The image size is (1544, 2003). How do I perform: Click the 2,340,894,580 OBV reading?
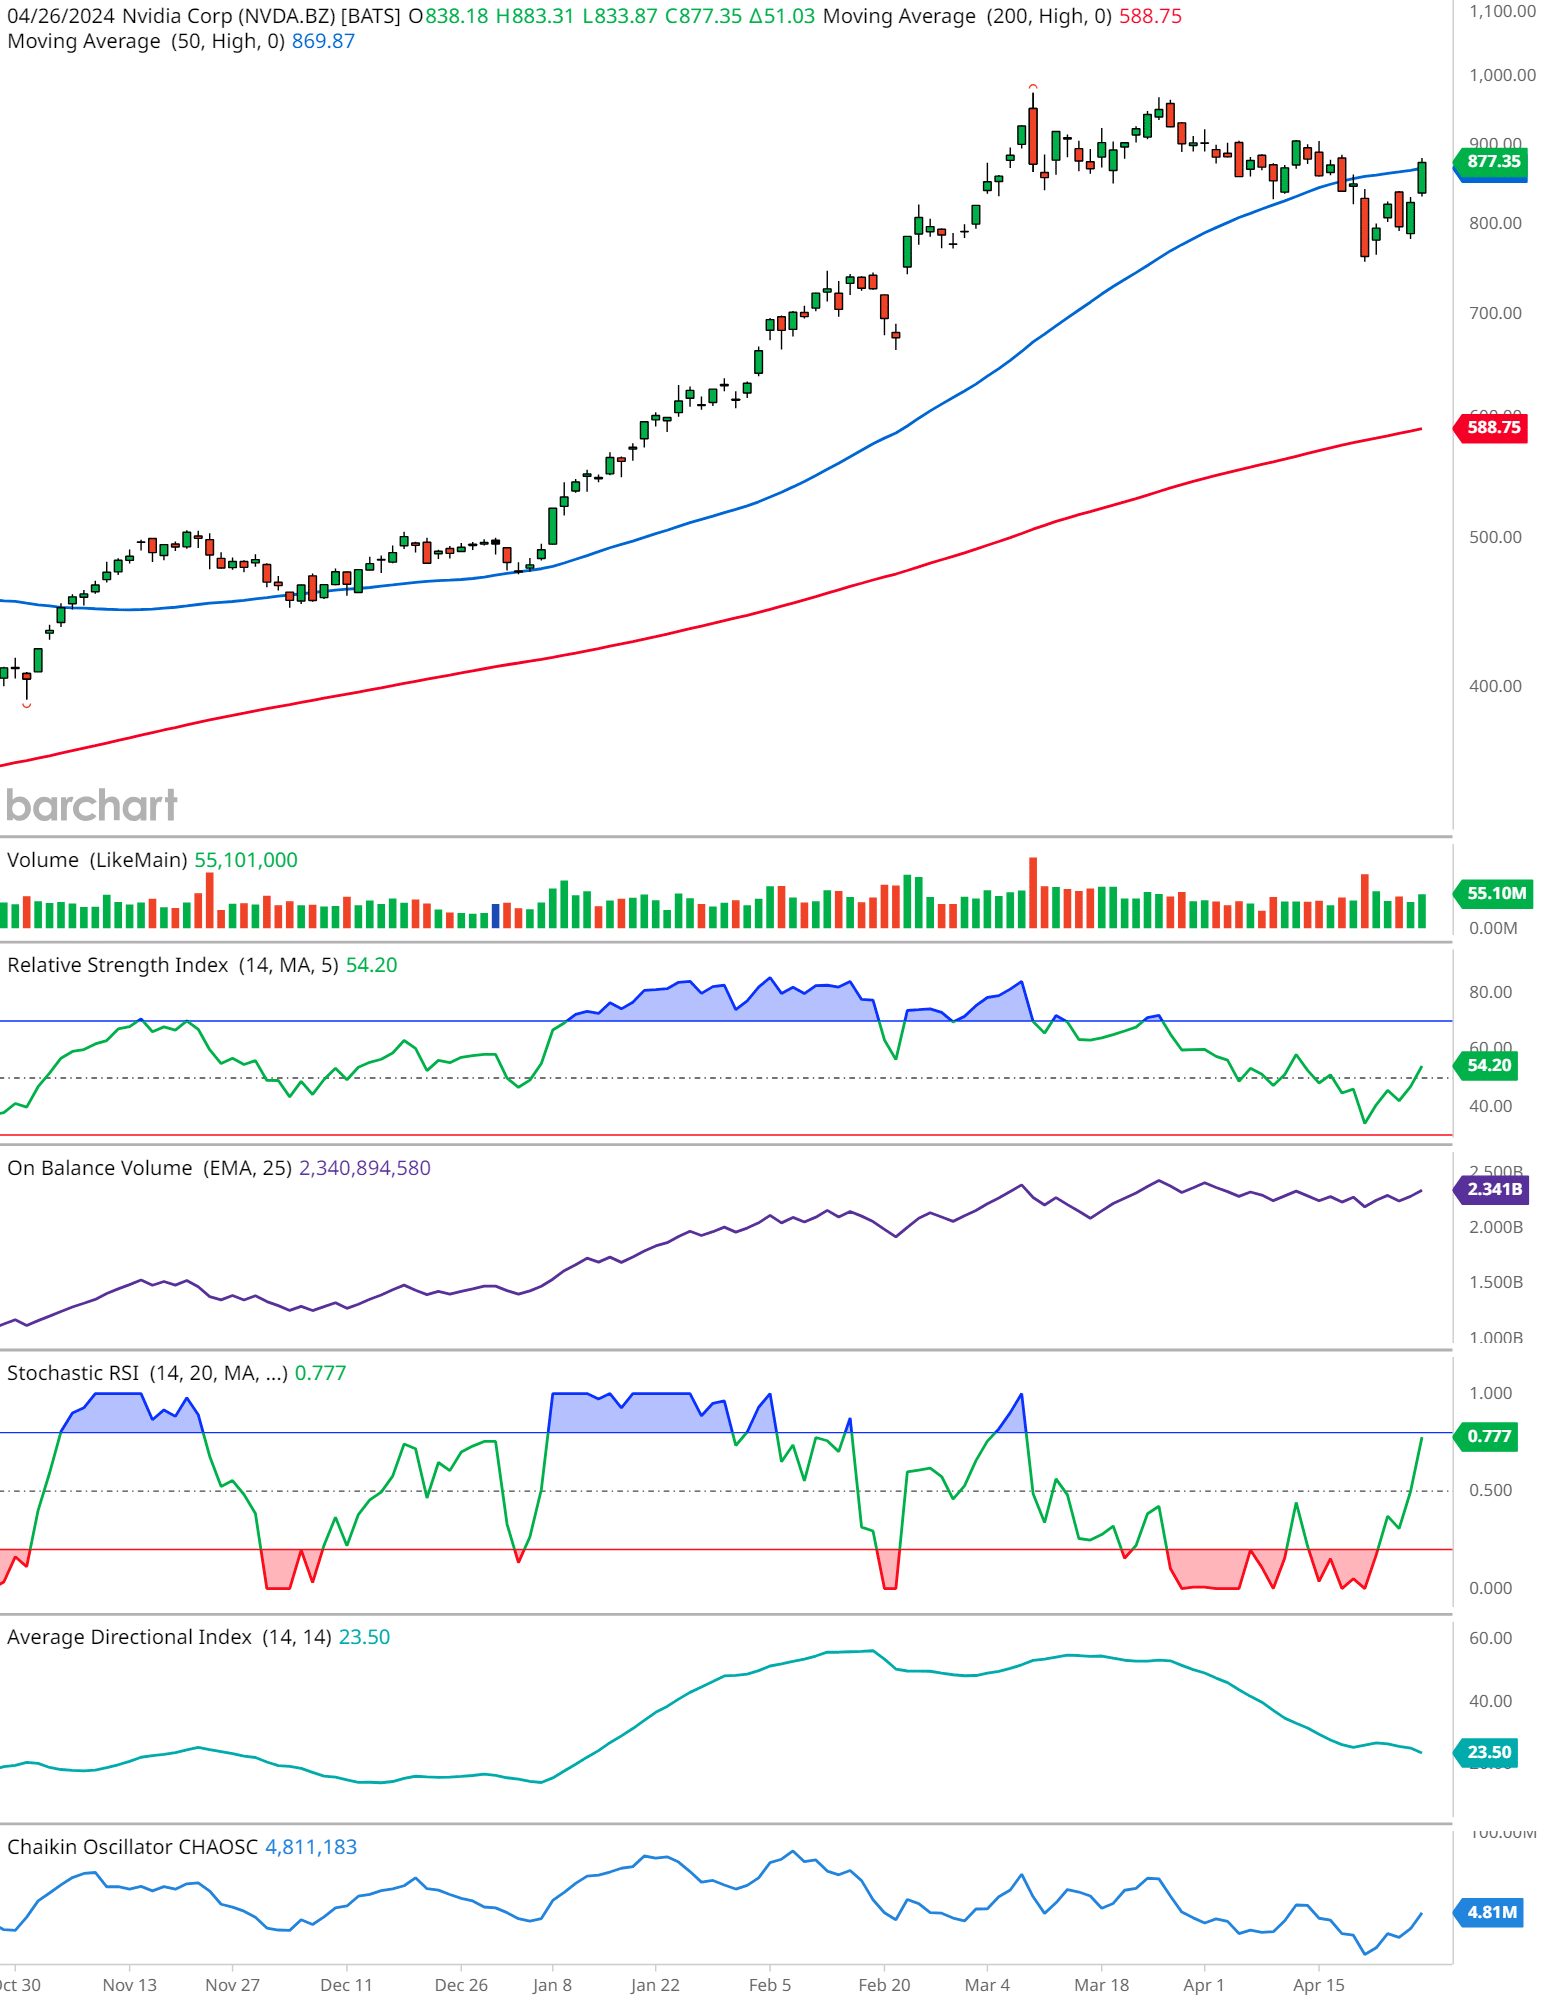click(365, 1168)
